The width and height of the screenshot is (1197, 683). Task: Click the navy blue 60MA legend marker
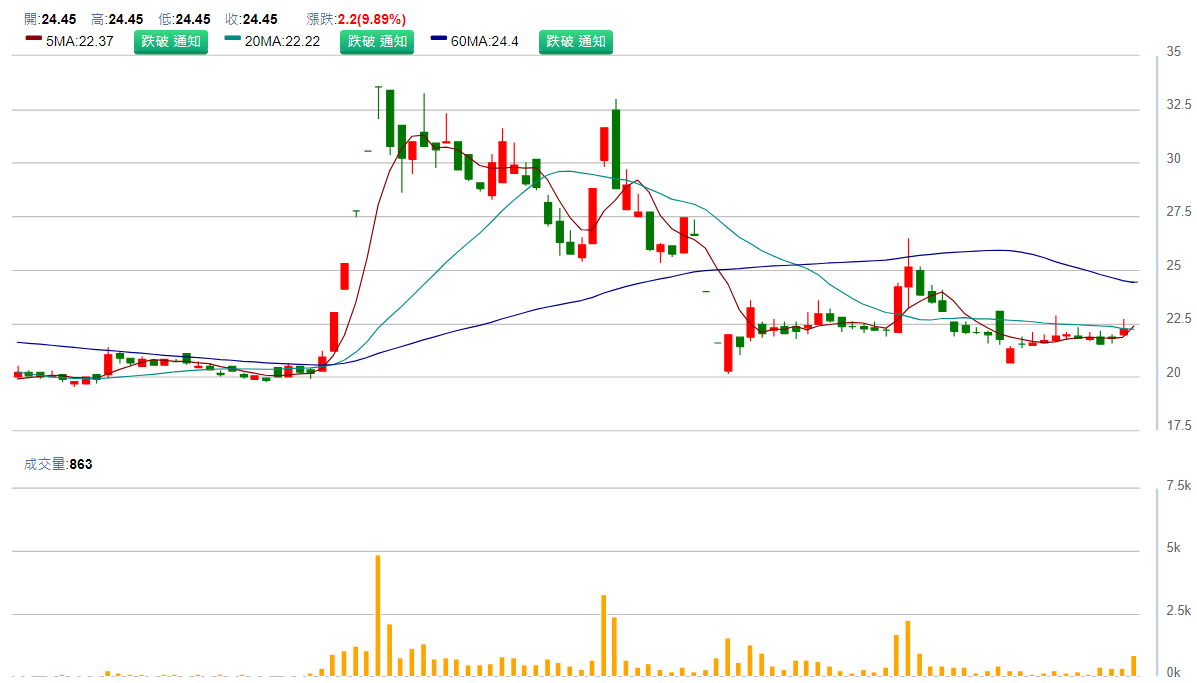pos(439,39)
